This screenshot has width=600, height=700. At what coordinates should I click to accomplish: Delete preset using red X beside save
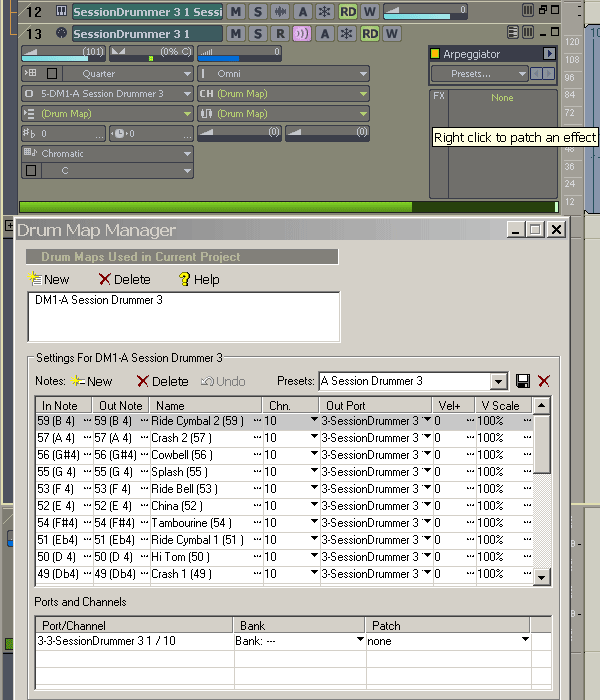pyautogui.click(x=544, y=381)
